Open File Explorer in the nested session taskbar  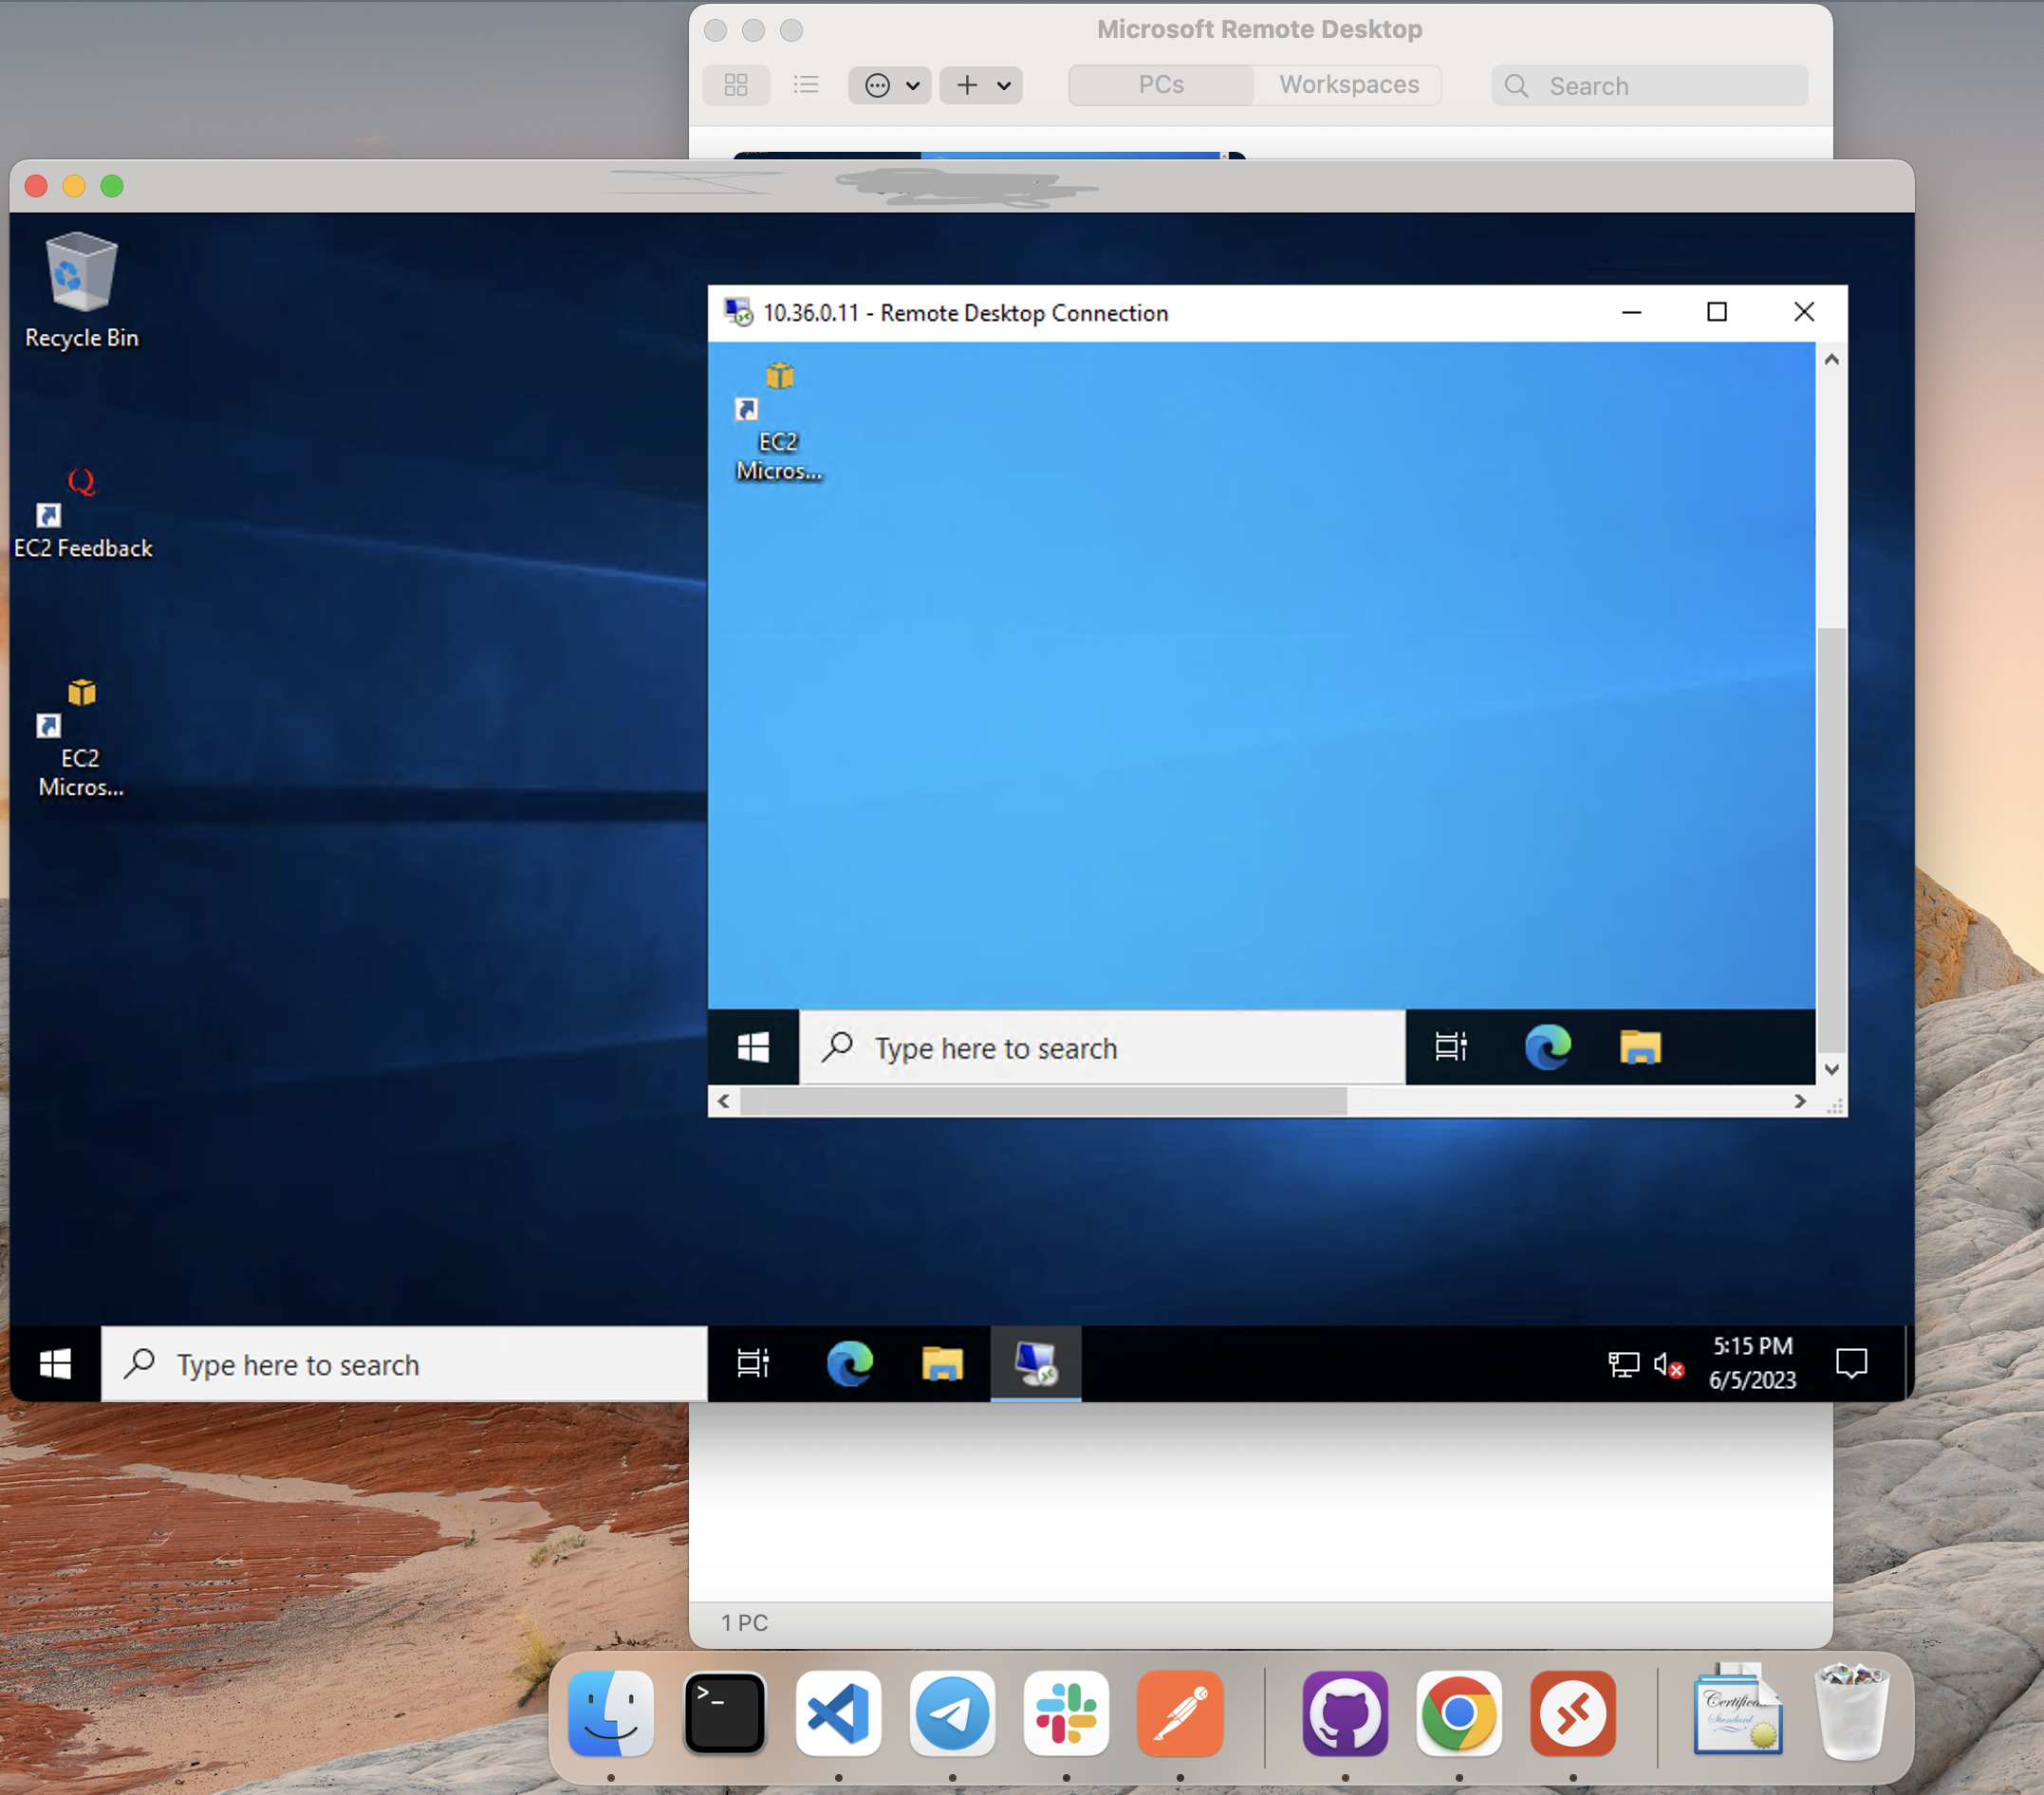[1640, 1047]
